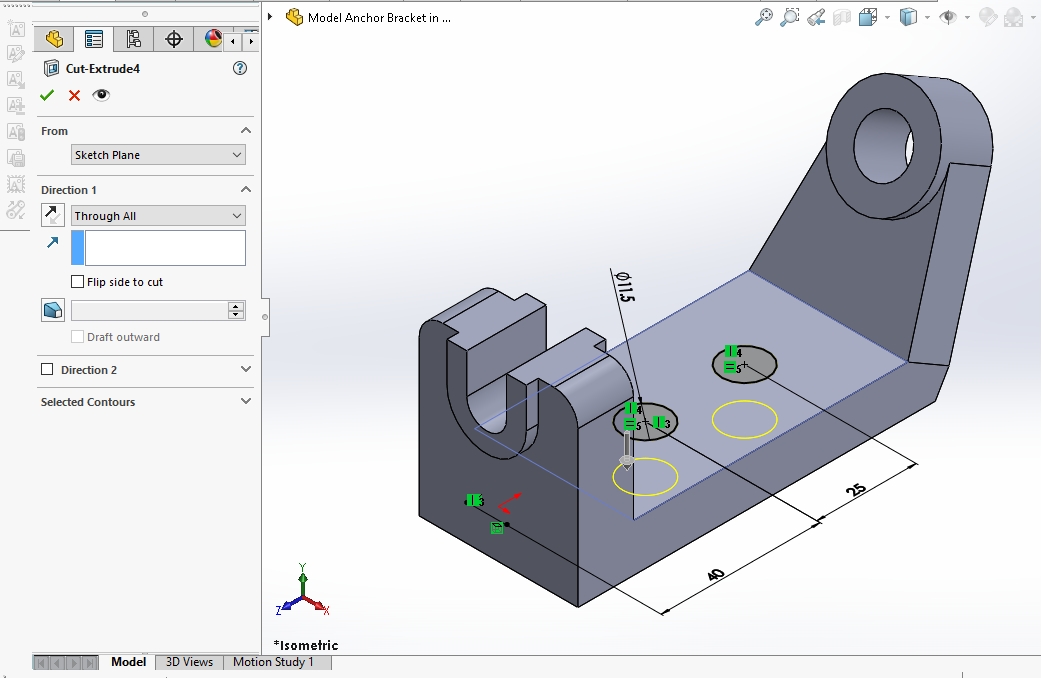Toggle Detailed Preview eye icon
This screenshot has height=678, width=1041.
click(101, 95)
